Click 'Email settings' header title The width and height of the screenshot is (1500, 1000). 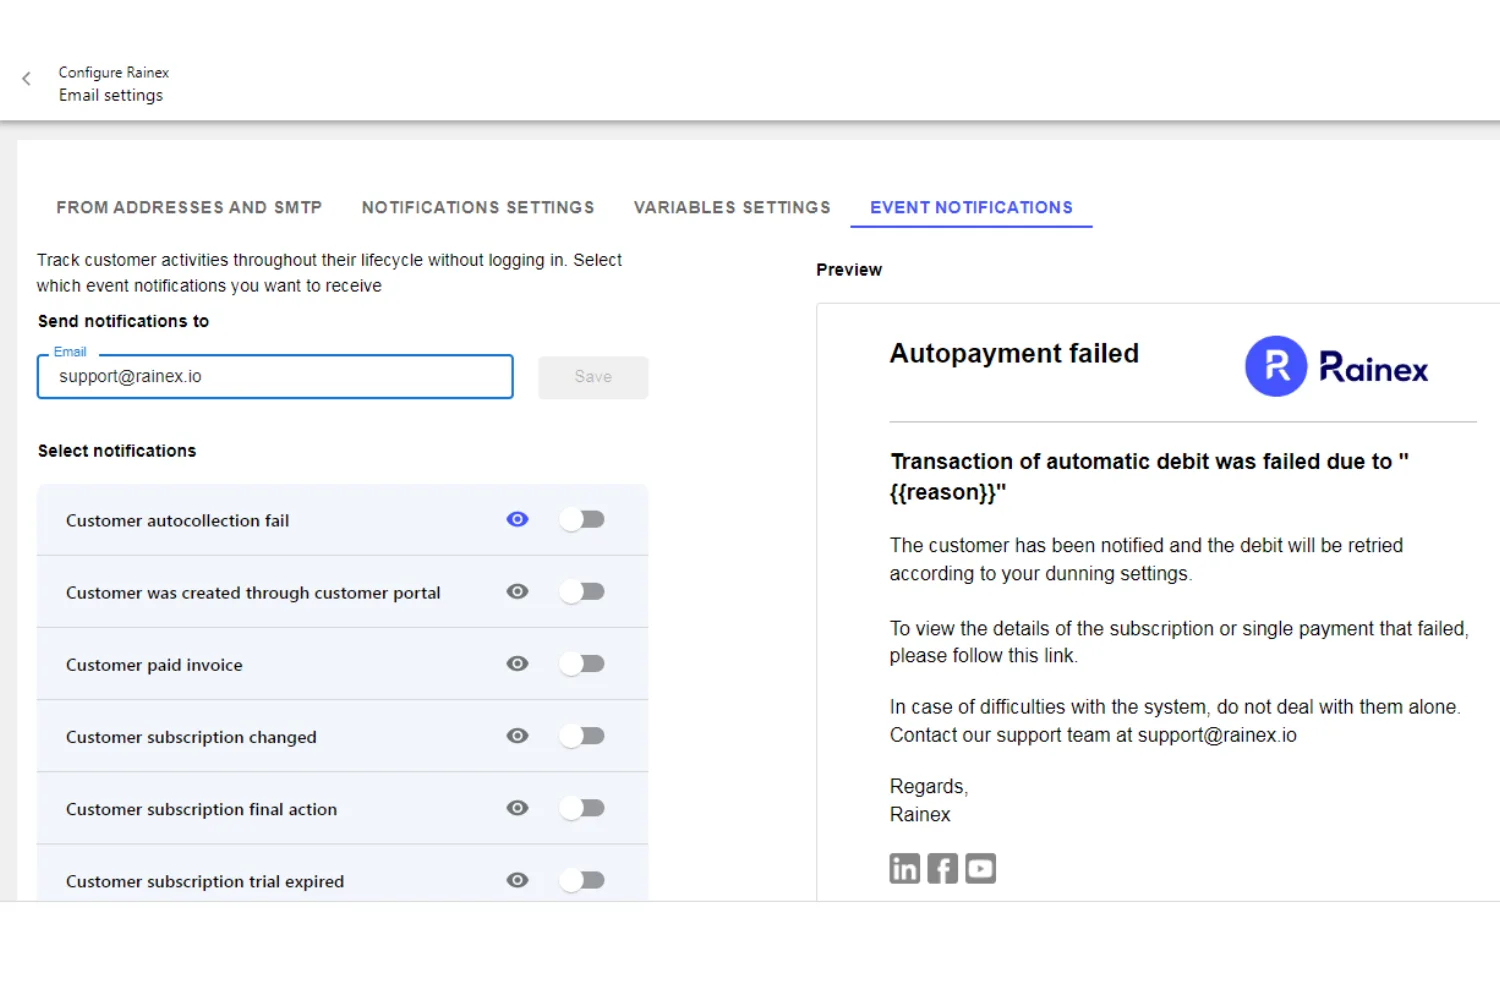click(111, 95)
